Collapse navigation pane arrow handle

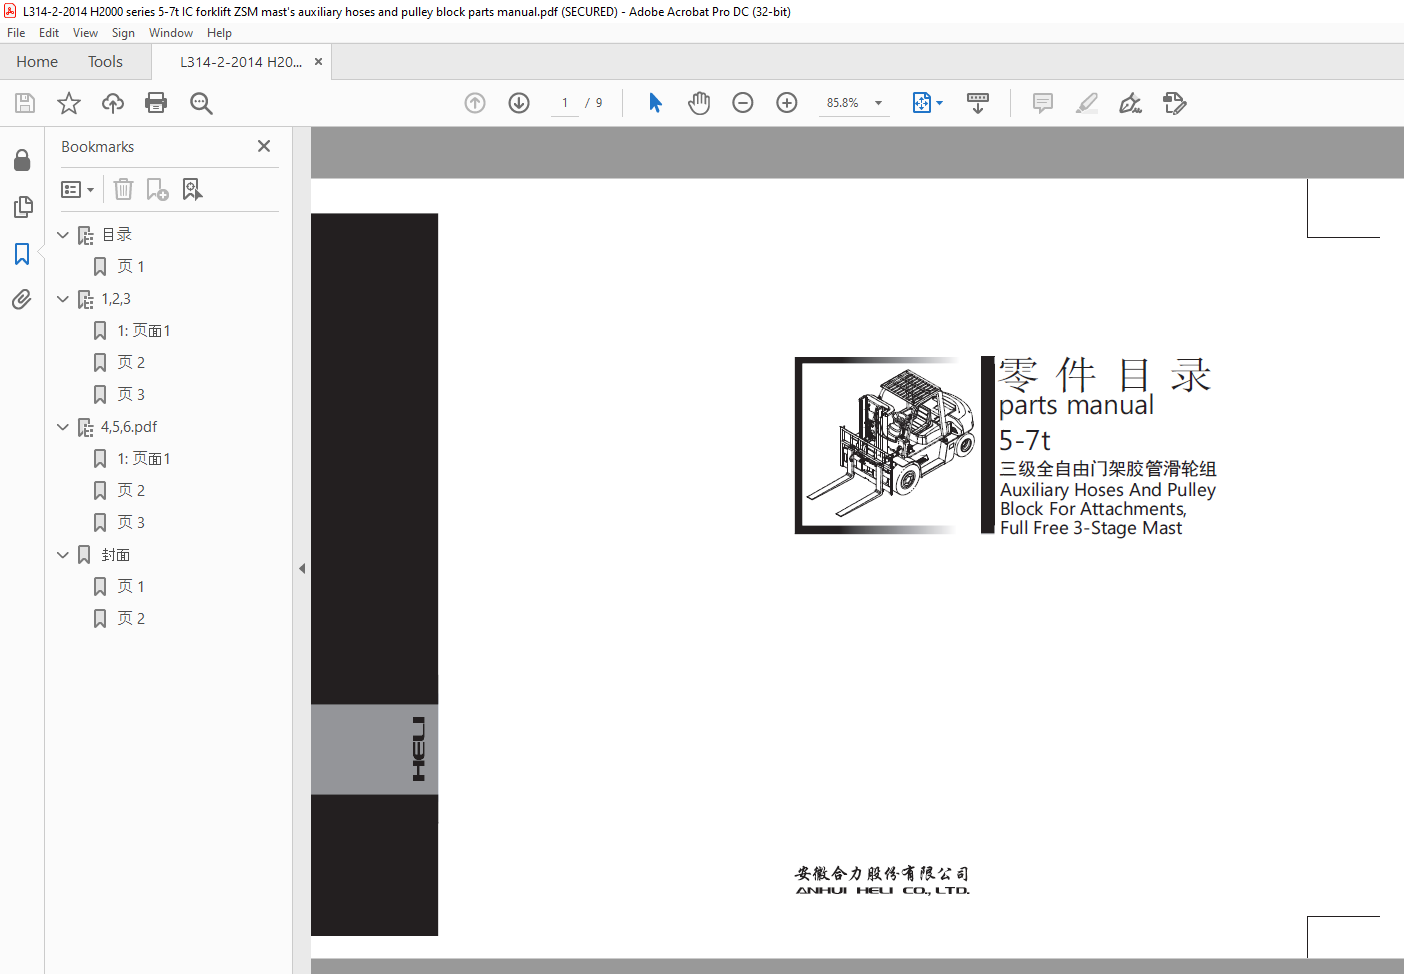pos(302,568)
